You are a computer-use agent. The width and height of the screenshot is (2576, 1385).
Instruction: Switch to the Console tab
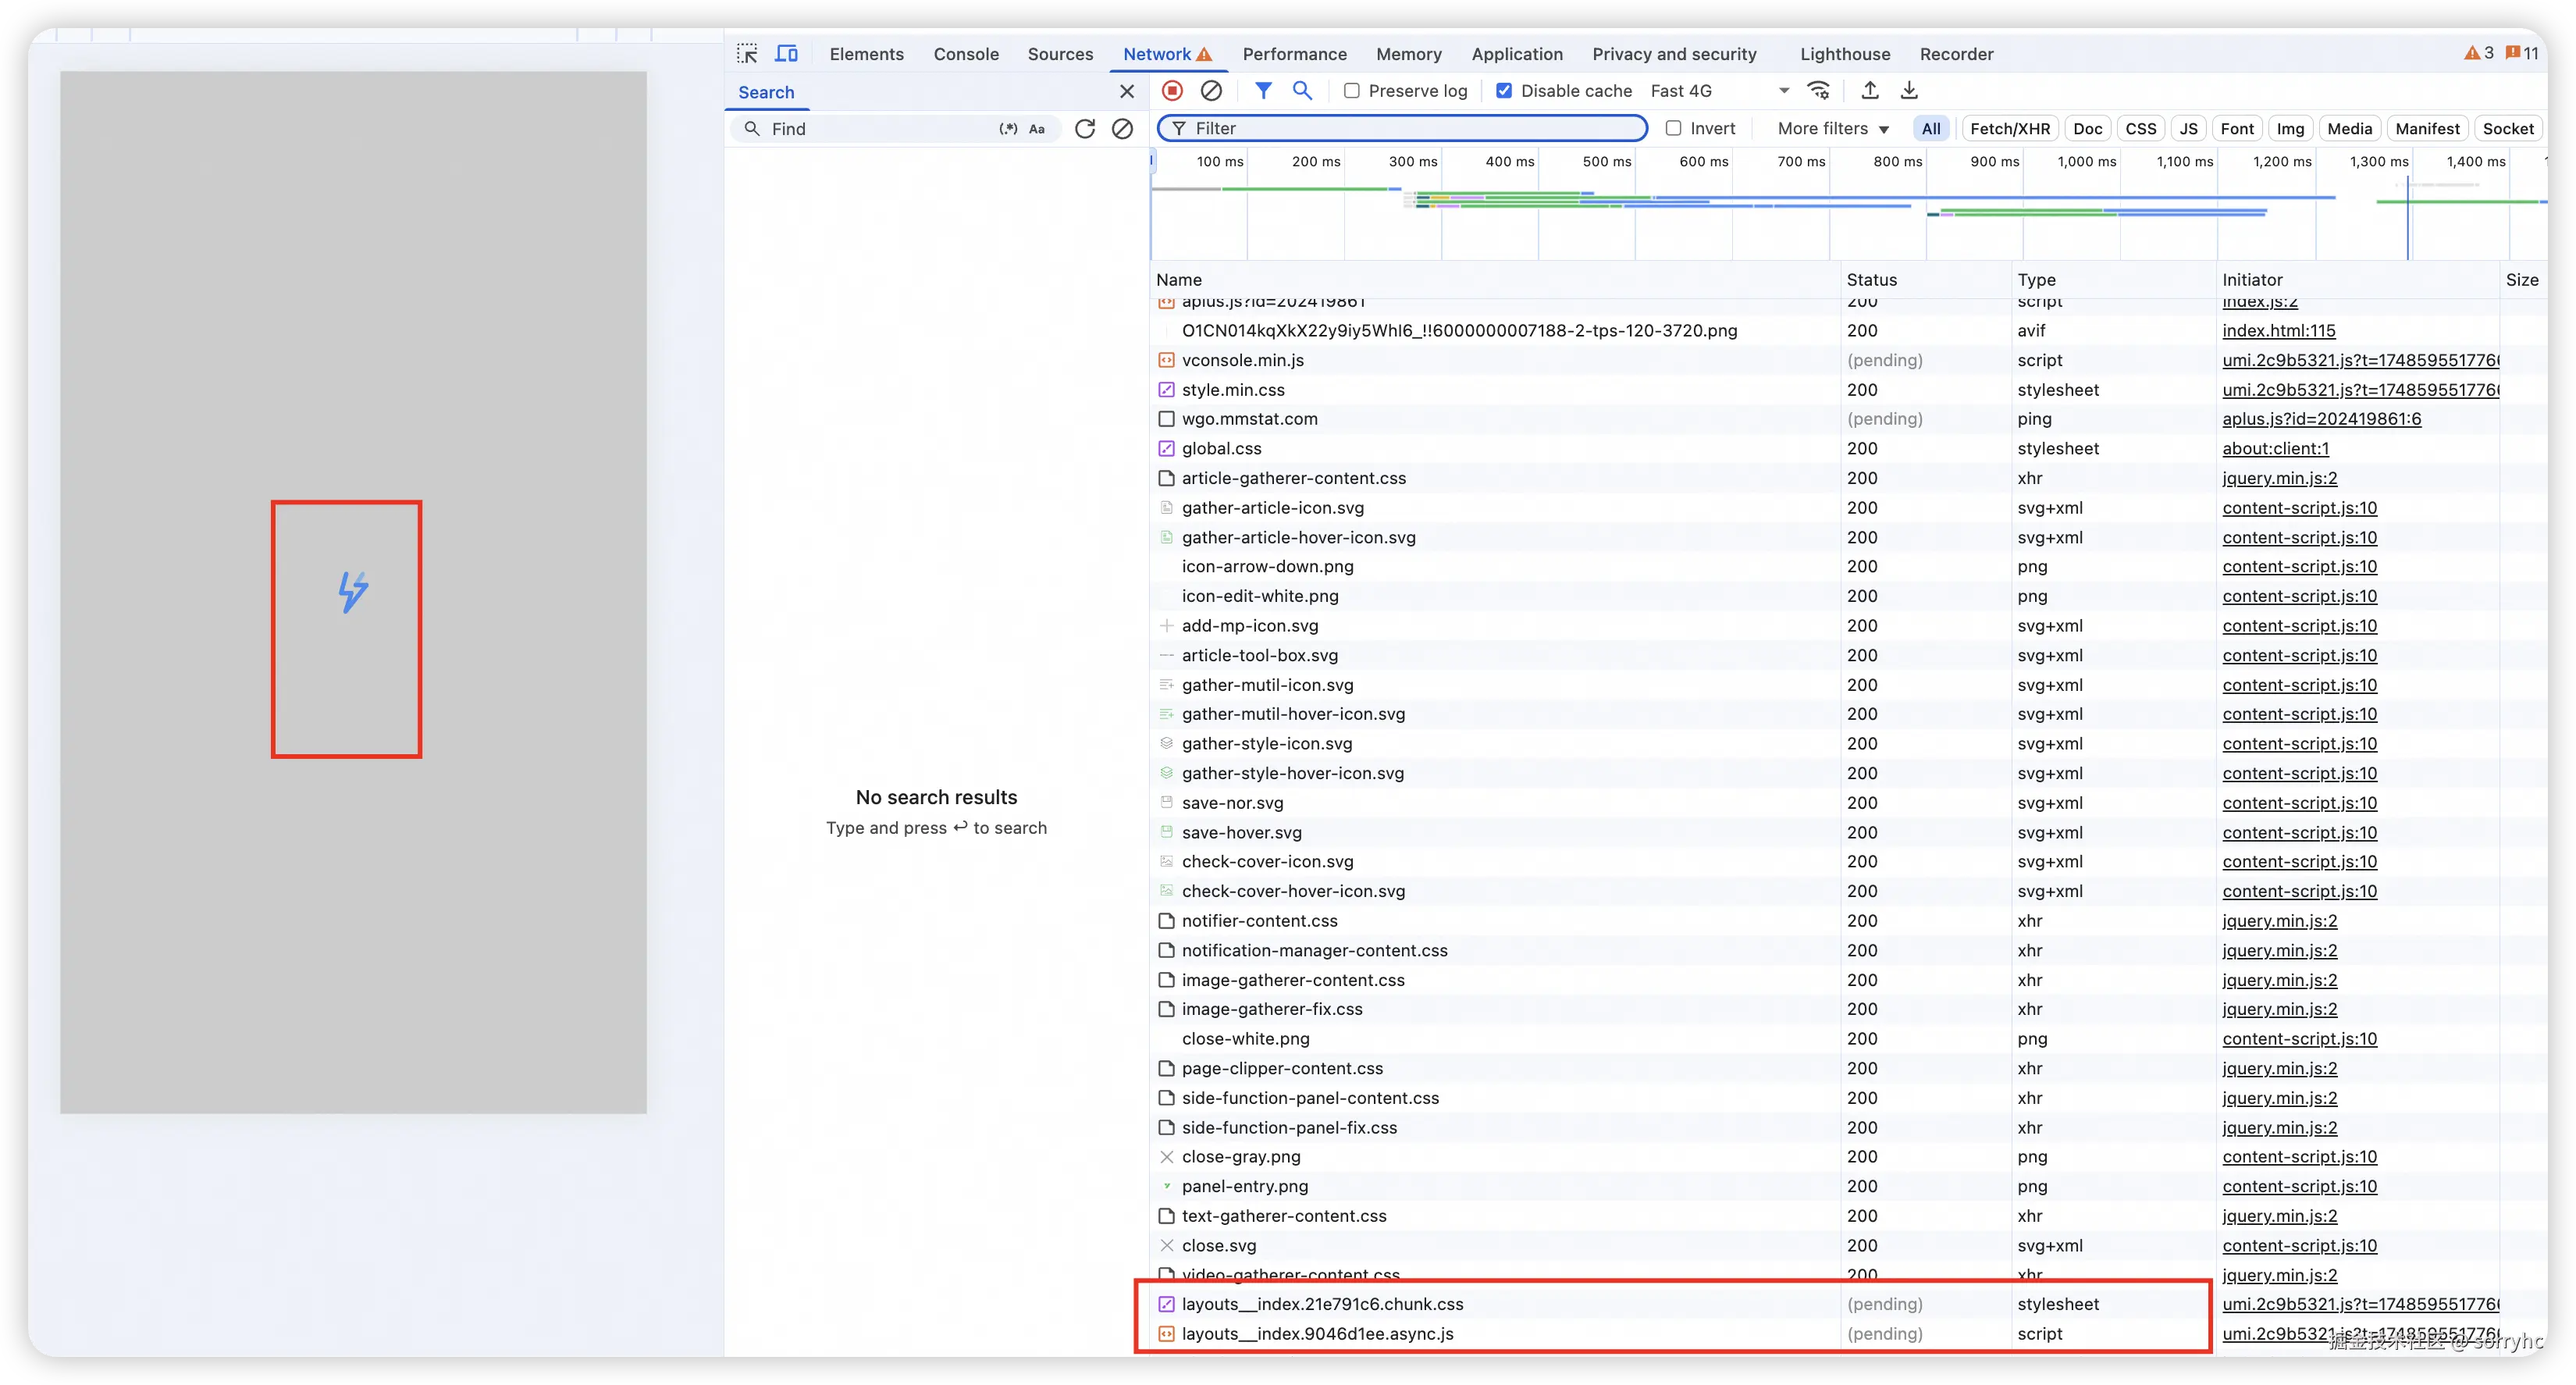(965, 54)
